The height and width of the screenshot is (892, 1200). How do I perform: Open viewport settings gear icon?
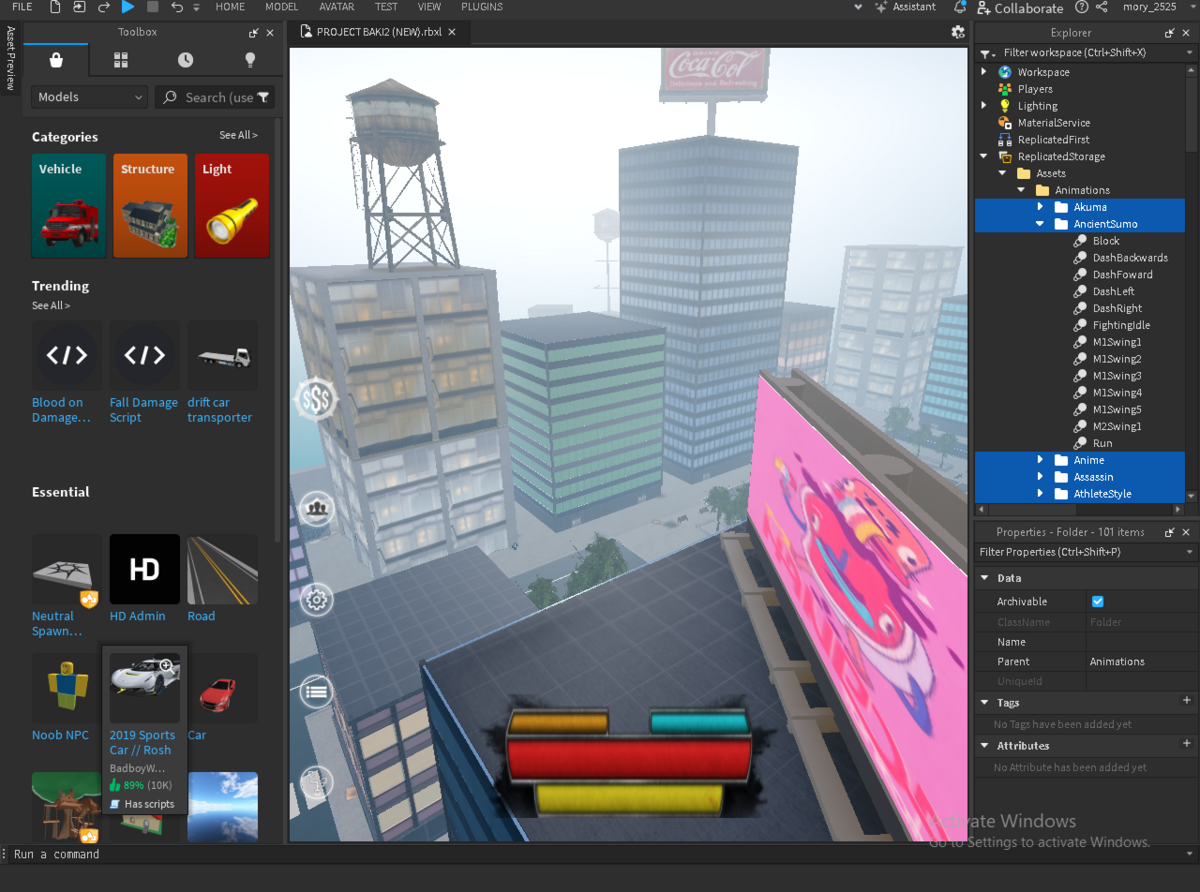tap(958, 32)
